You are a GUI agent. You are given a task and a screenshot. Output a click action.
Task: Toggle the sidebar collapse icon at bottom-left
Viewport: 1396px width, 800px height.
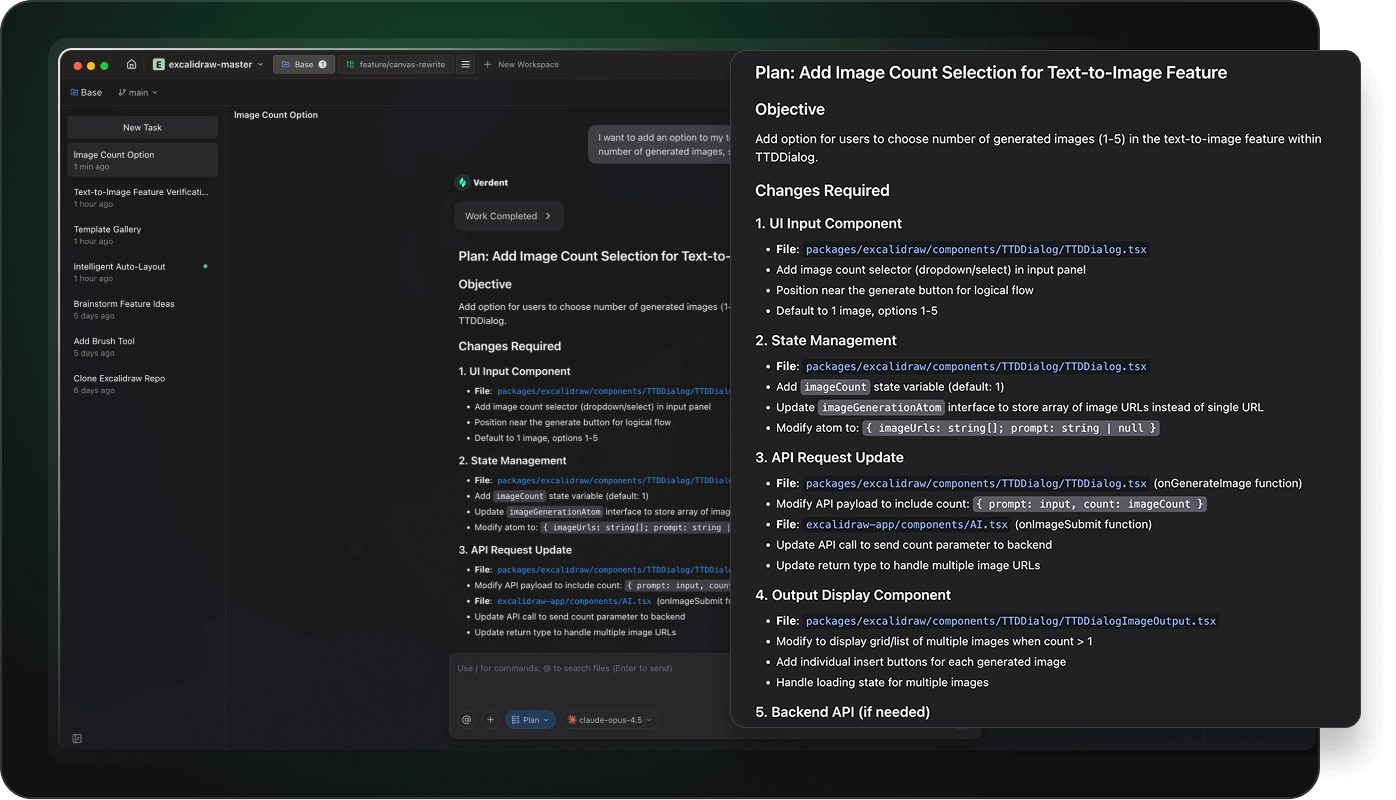tap(77, 739)
